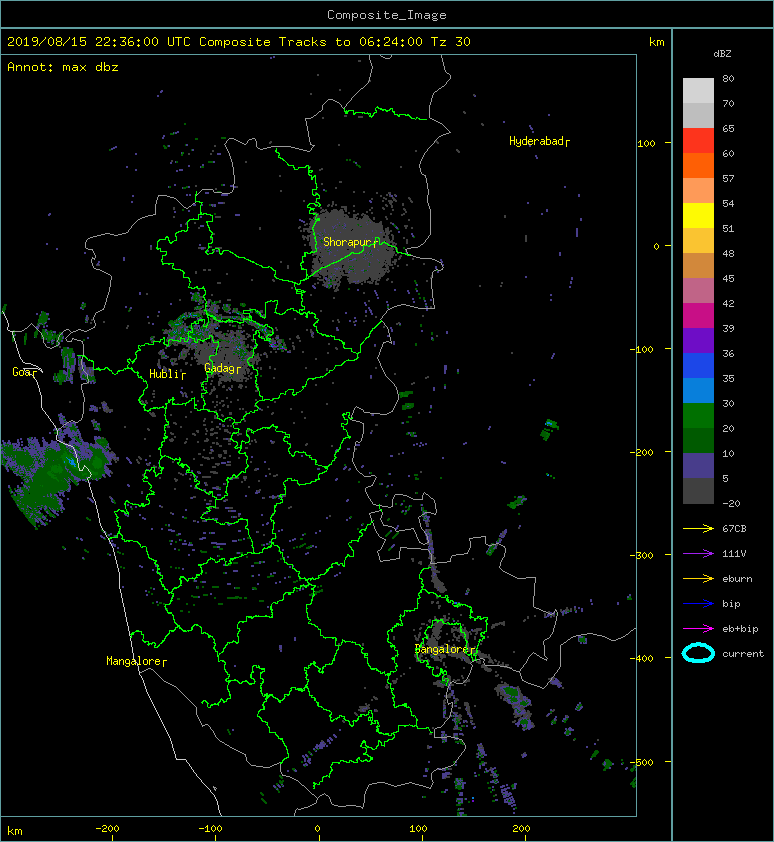Image resolution: width=774 pixels, height=842 pixels.
Task: Click the 200 label on the bottom axis
Action: pos(521,829)
